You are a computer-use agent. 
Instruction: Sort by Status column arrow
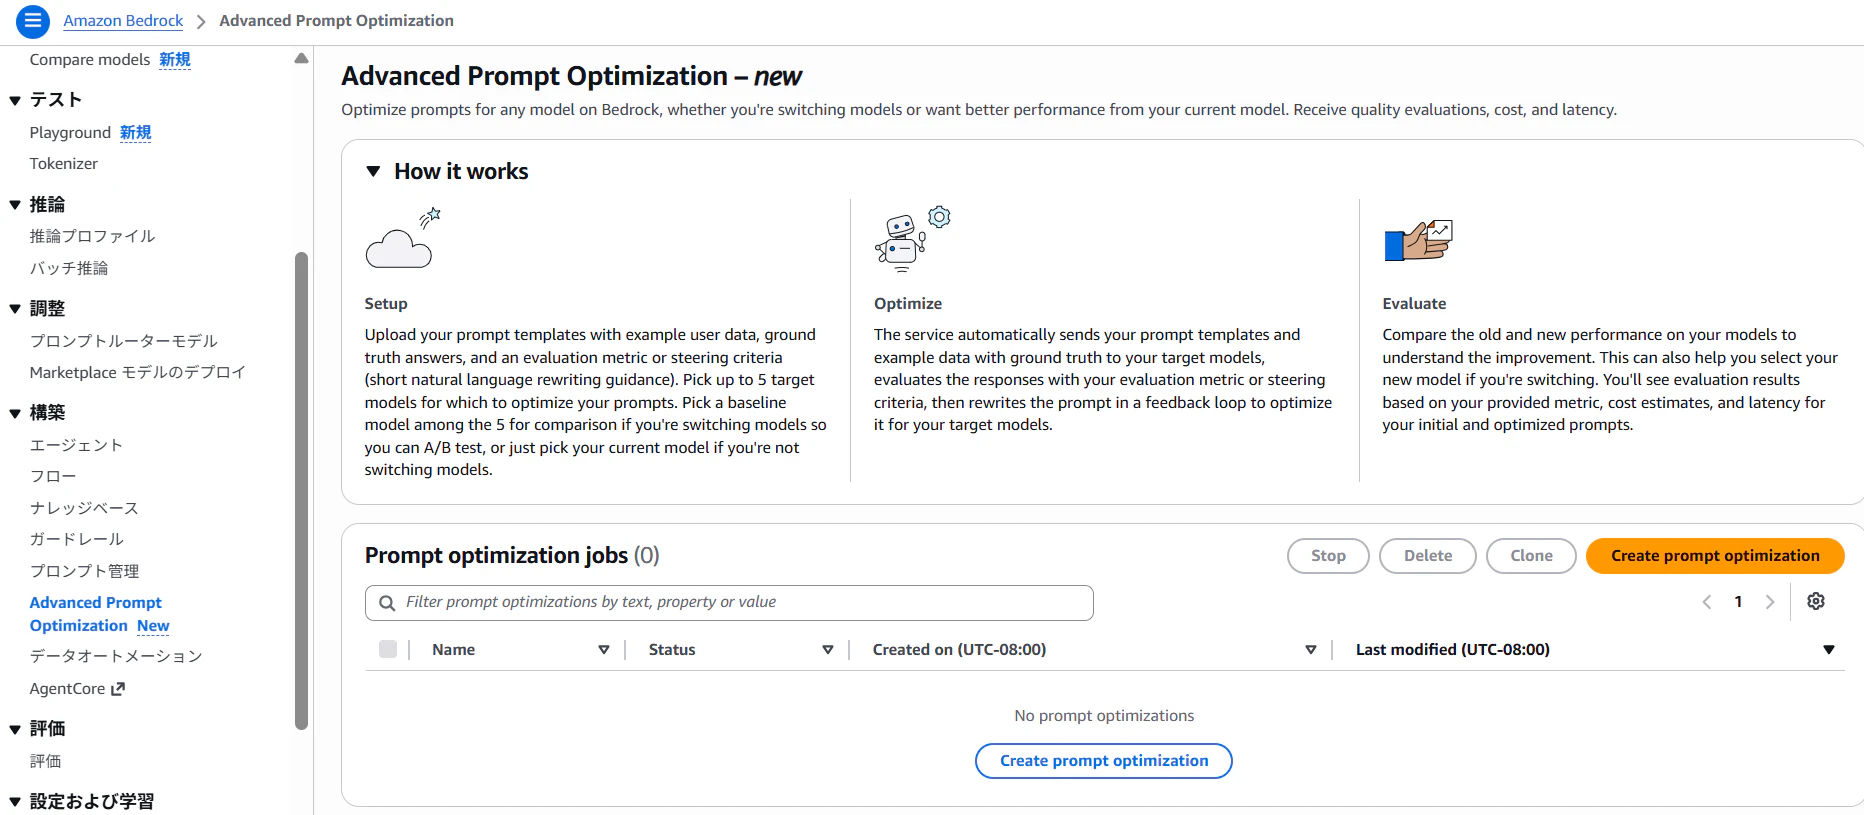pyautogui.click(x=828, y=650)
